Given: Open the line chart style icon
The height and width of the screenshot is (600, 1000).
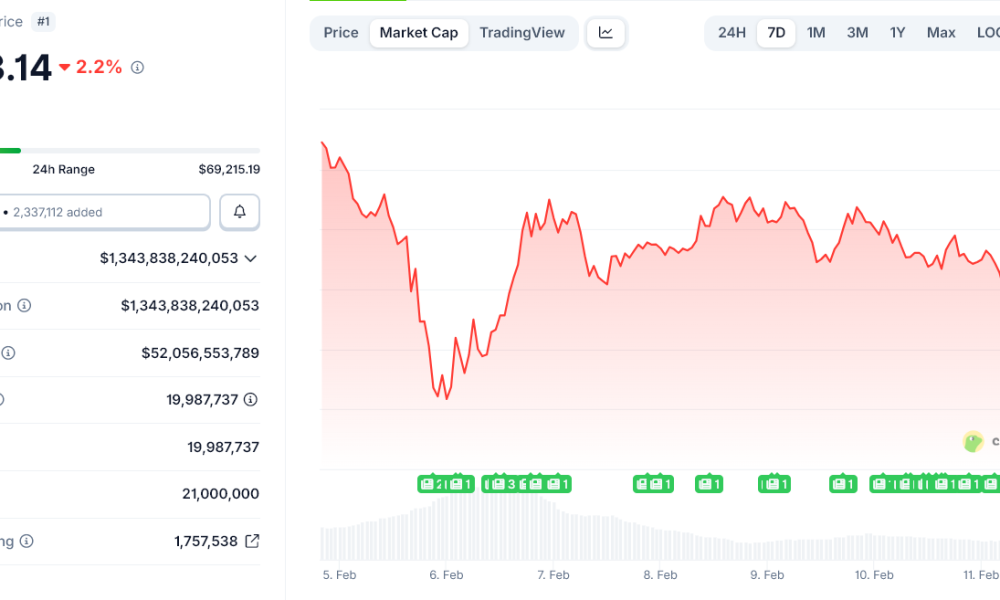Looking at the screenshot, I should pos(606,32).
